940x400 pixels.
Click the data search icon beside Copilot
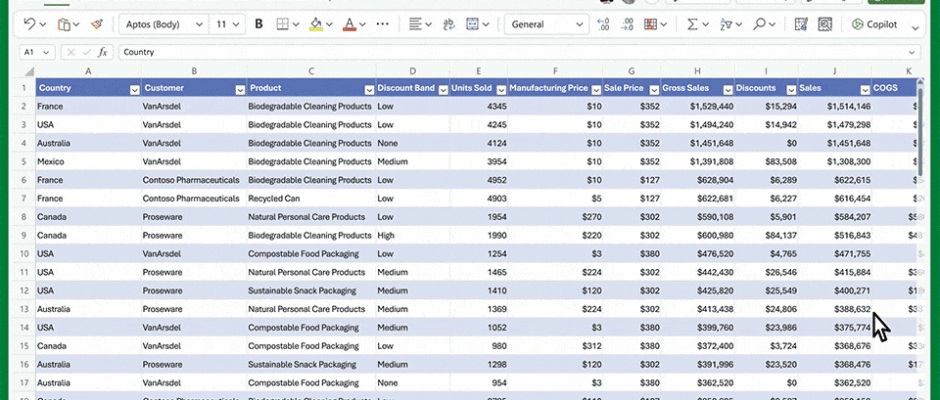(x=825, y=24)
